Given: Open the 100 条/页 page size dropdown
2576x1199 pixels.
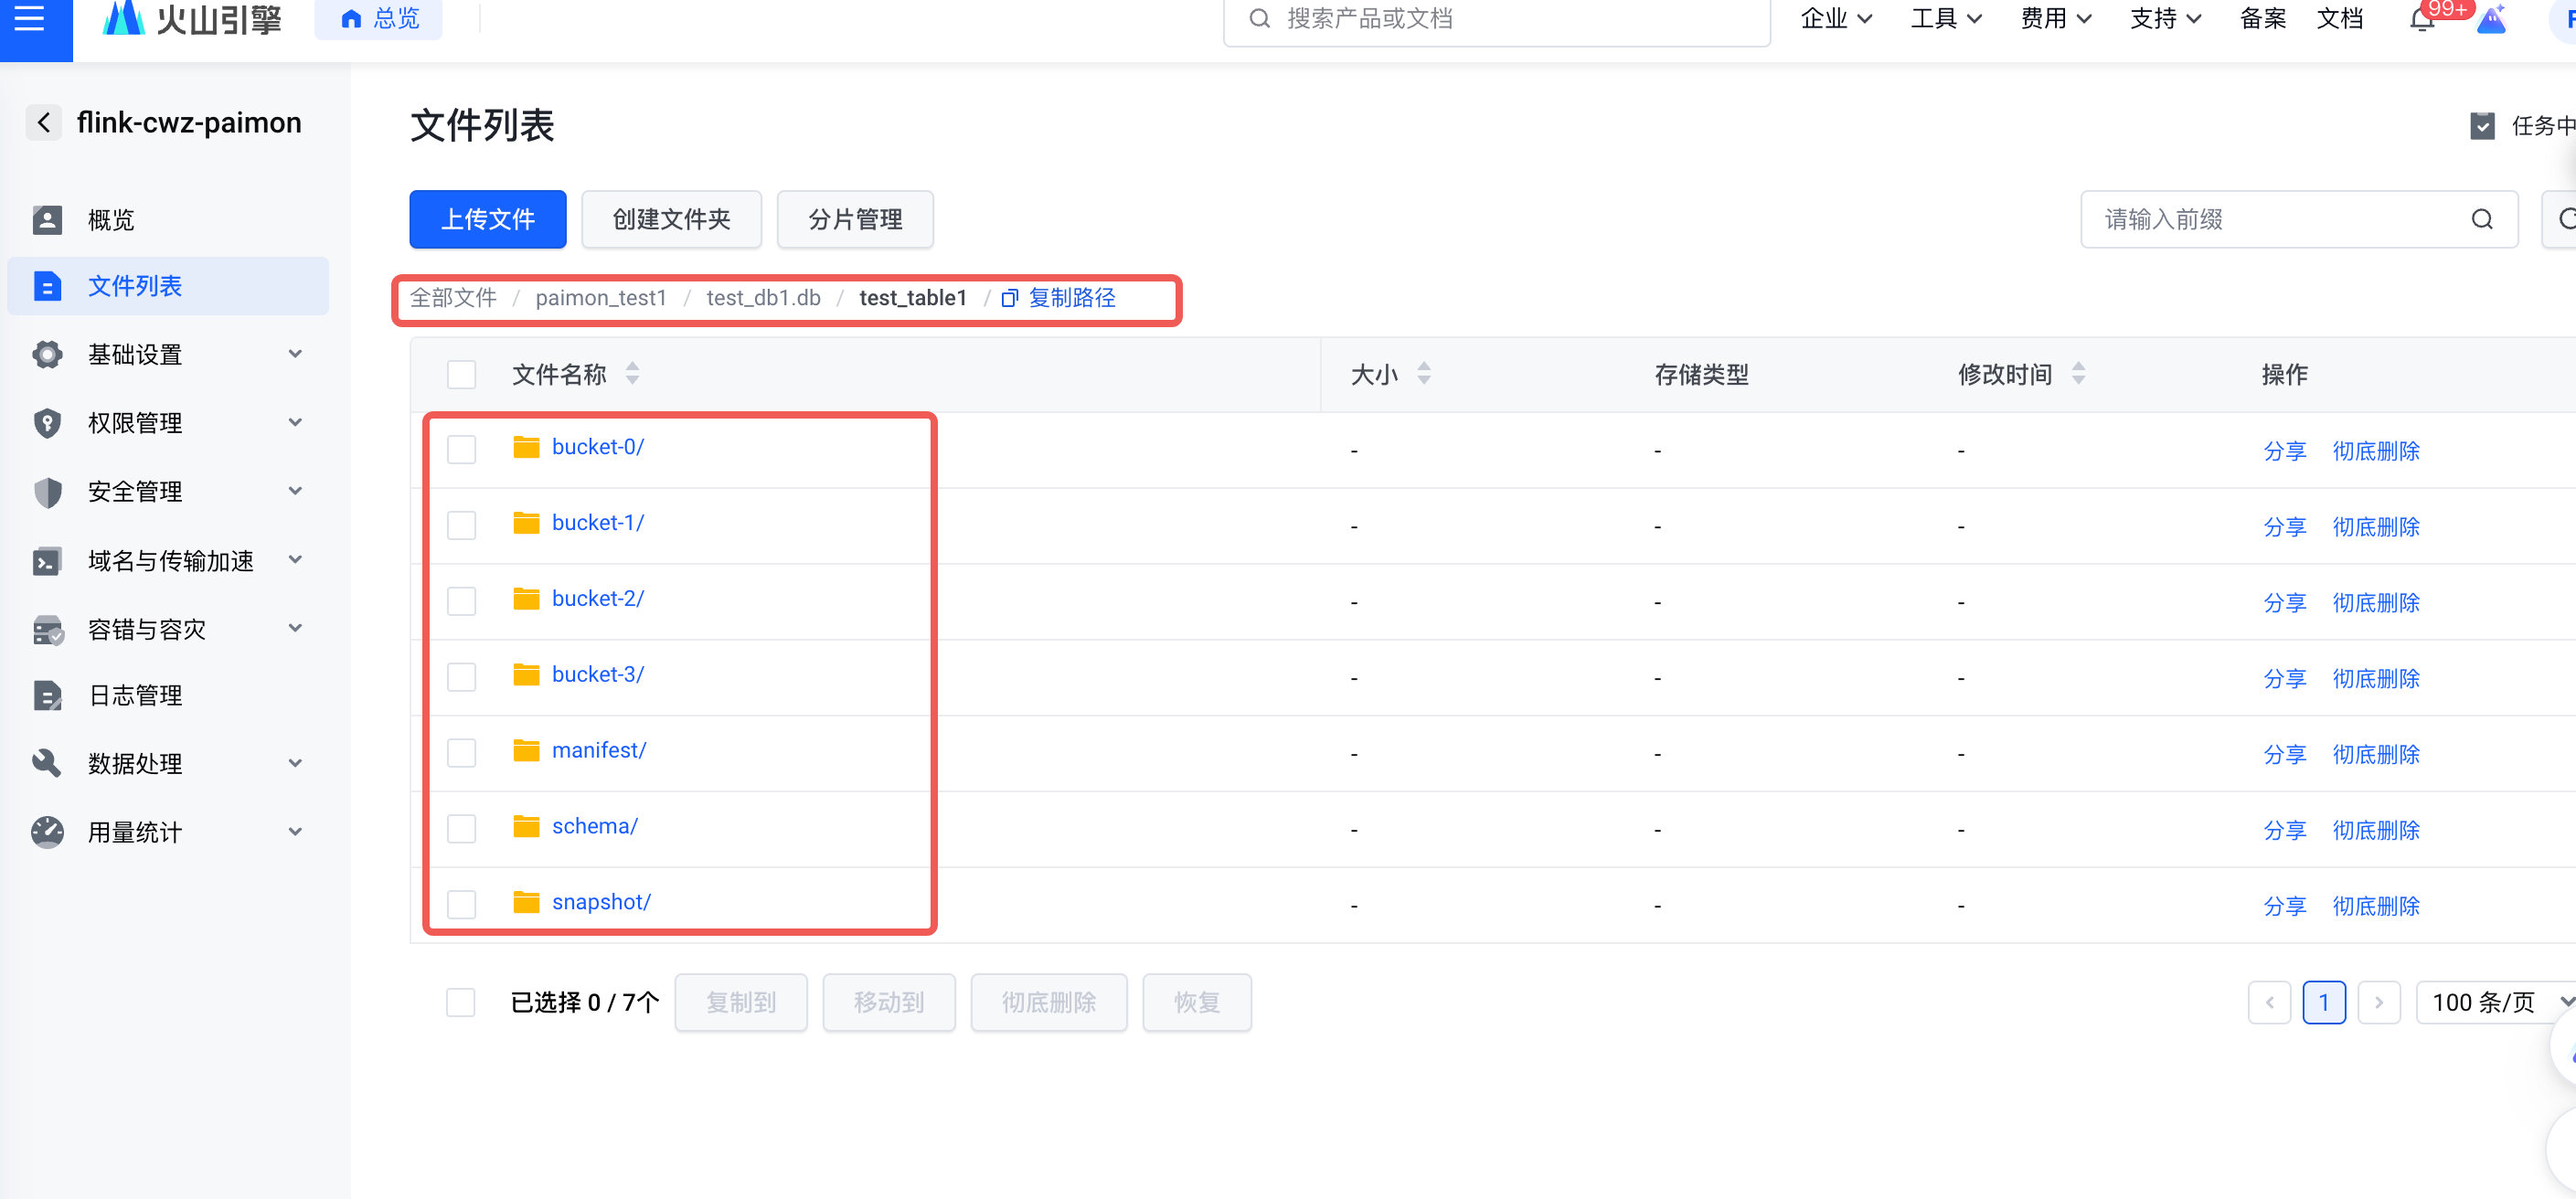Looking at the screenshot, I should (2497, 1002).
